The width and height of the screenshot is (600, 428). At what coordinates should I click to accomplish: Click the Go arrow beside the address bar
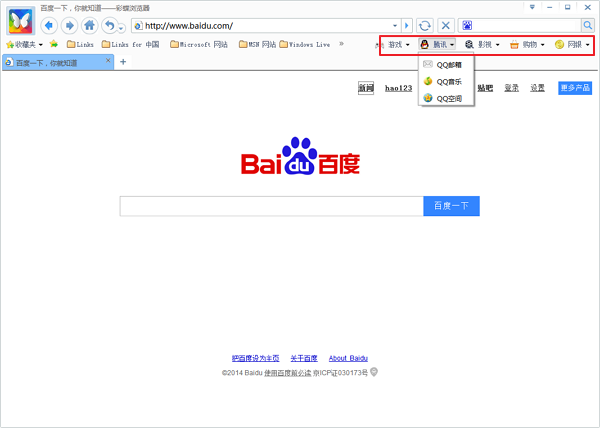coord(407,26)
